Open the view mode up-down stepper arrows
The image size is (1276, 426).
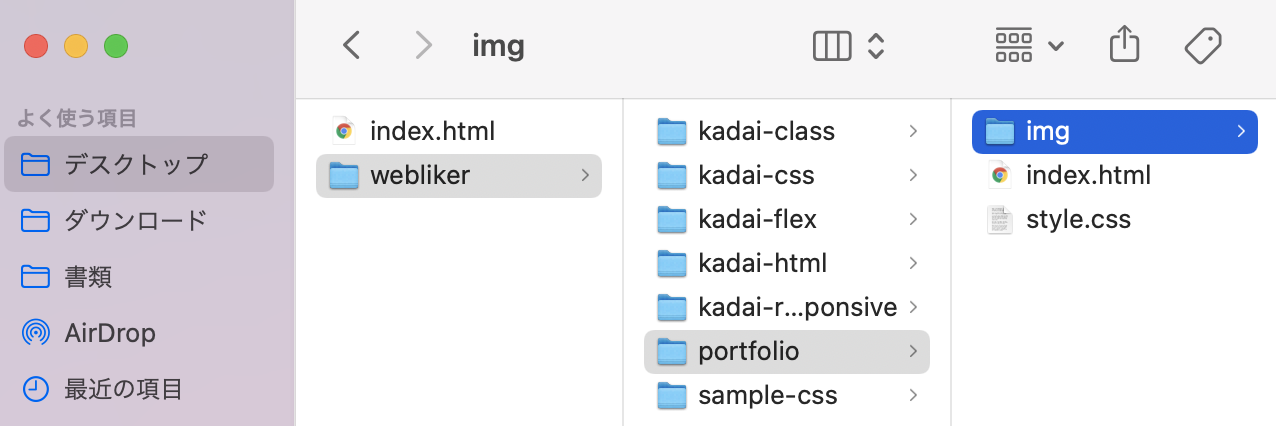click(x=876, y=46)
